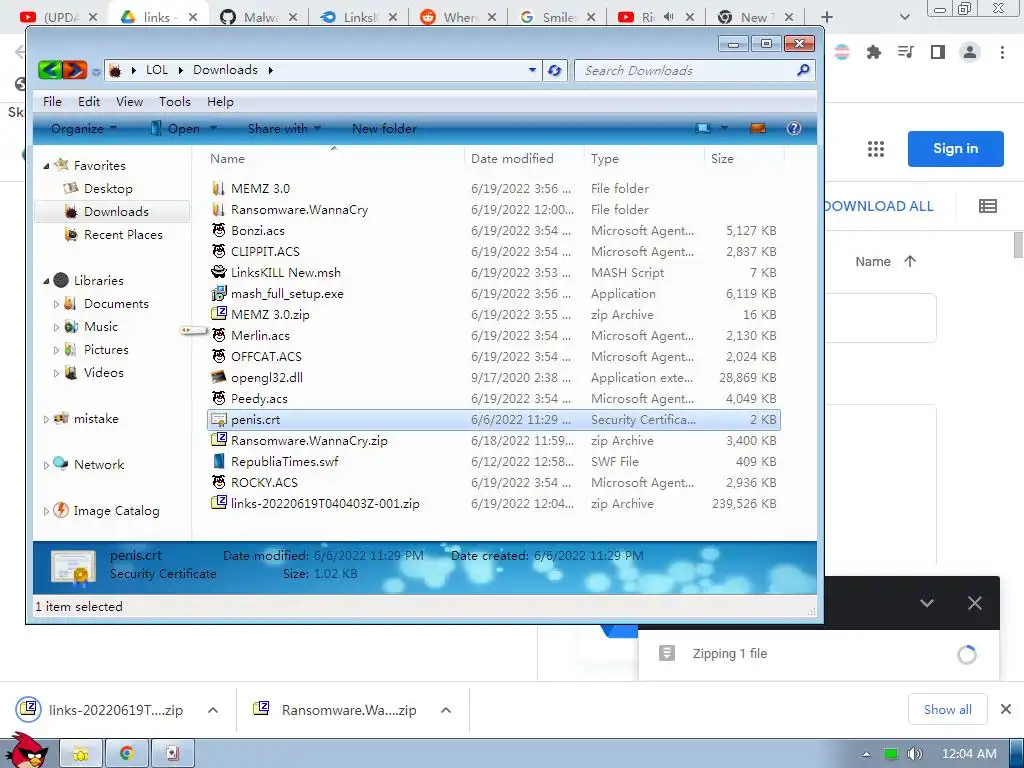This screenshot has height=768, width=1024.
Task: Click the Angry Birds start button
Action: point(27,750)
